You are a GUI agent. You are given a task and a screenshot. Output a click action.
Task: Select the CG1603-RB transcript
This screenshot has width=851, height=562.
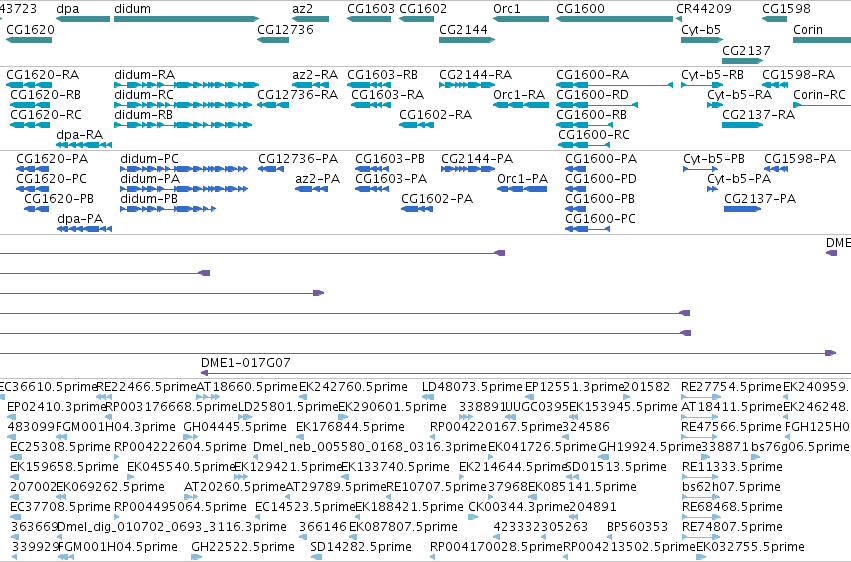369,85
